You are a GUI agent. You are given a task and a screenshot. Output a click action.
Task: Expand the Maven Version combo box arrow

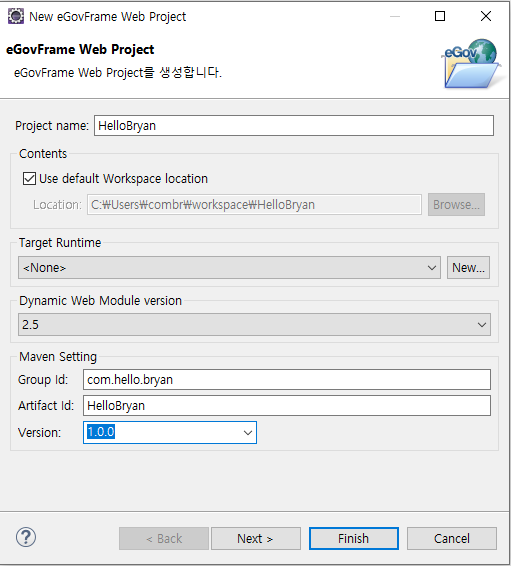248,432
